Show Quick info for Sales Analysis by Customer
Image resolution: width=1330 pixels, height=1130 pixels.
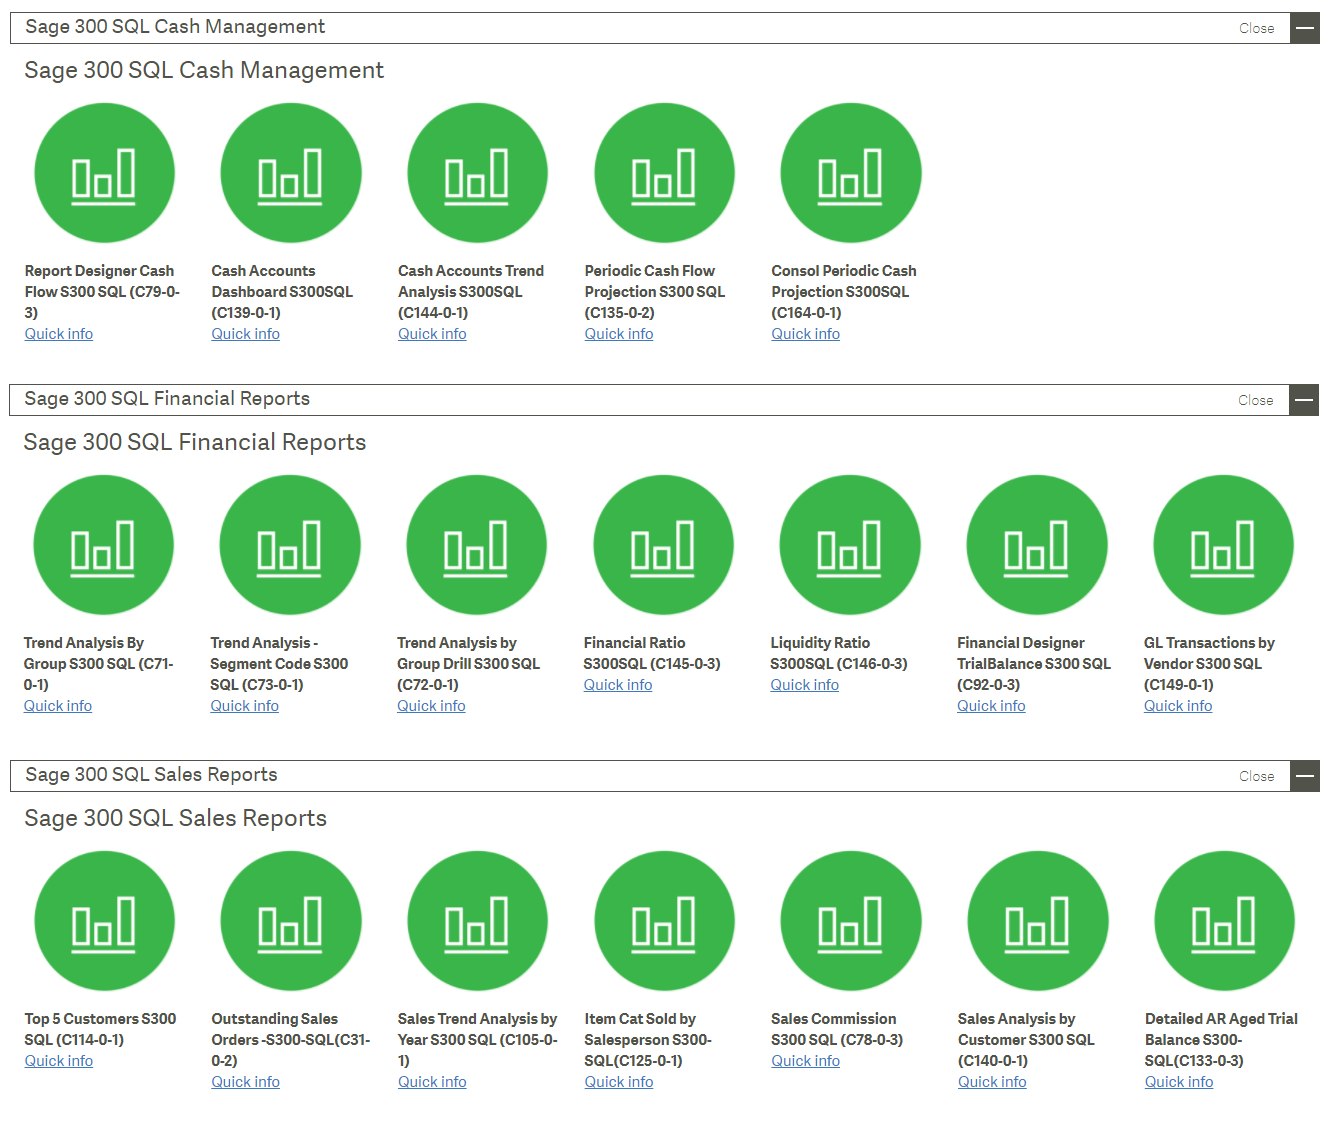pos(992,1082)
